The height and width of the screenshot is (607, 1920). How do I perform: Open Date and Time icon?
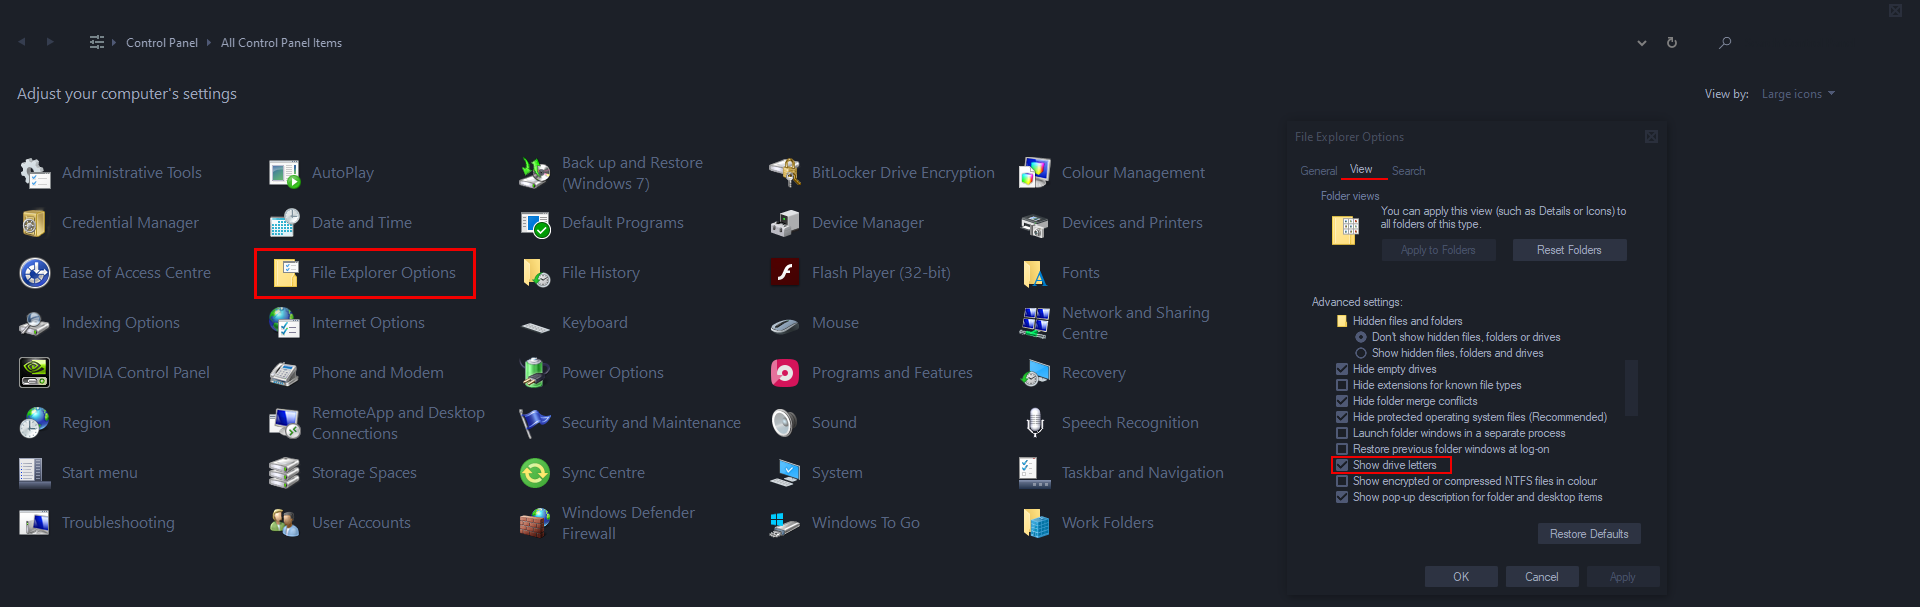tap(285, 223)
